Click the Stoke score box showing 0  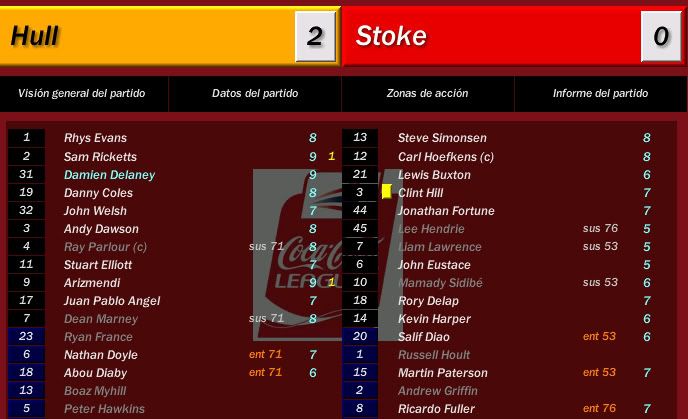click(x=661, y=36)
